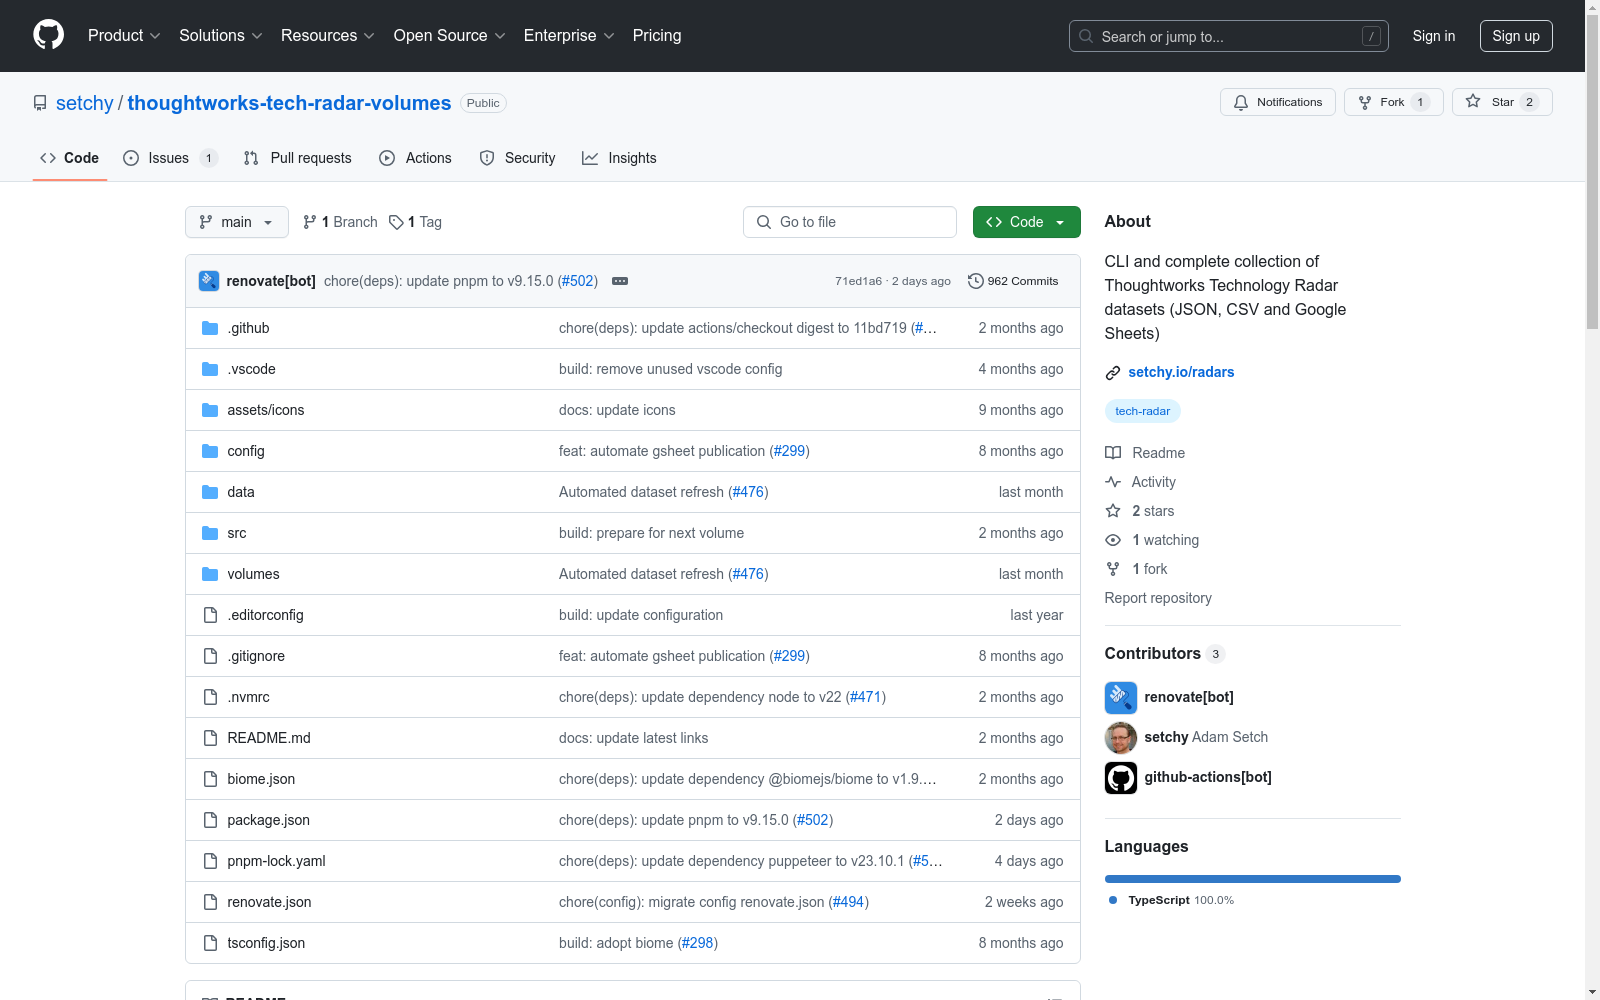Viewport: 1600px width, 1000px height.
Task: Click the biome.json file icon
Action: 210,779
